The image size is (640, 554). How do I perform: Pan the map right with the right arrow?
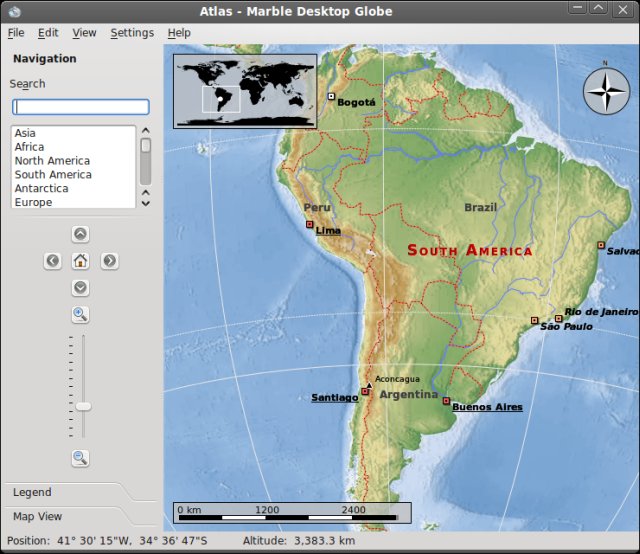[x=109, y=260]
